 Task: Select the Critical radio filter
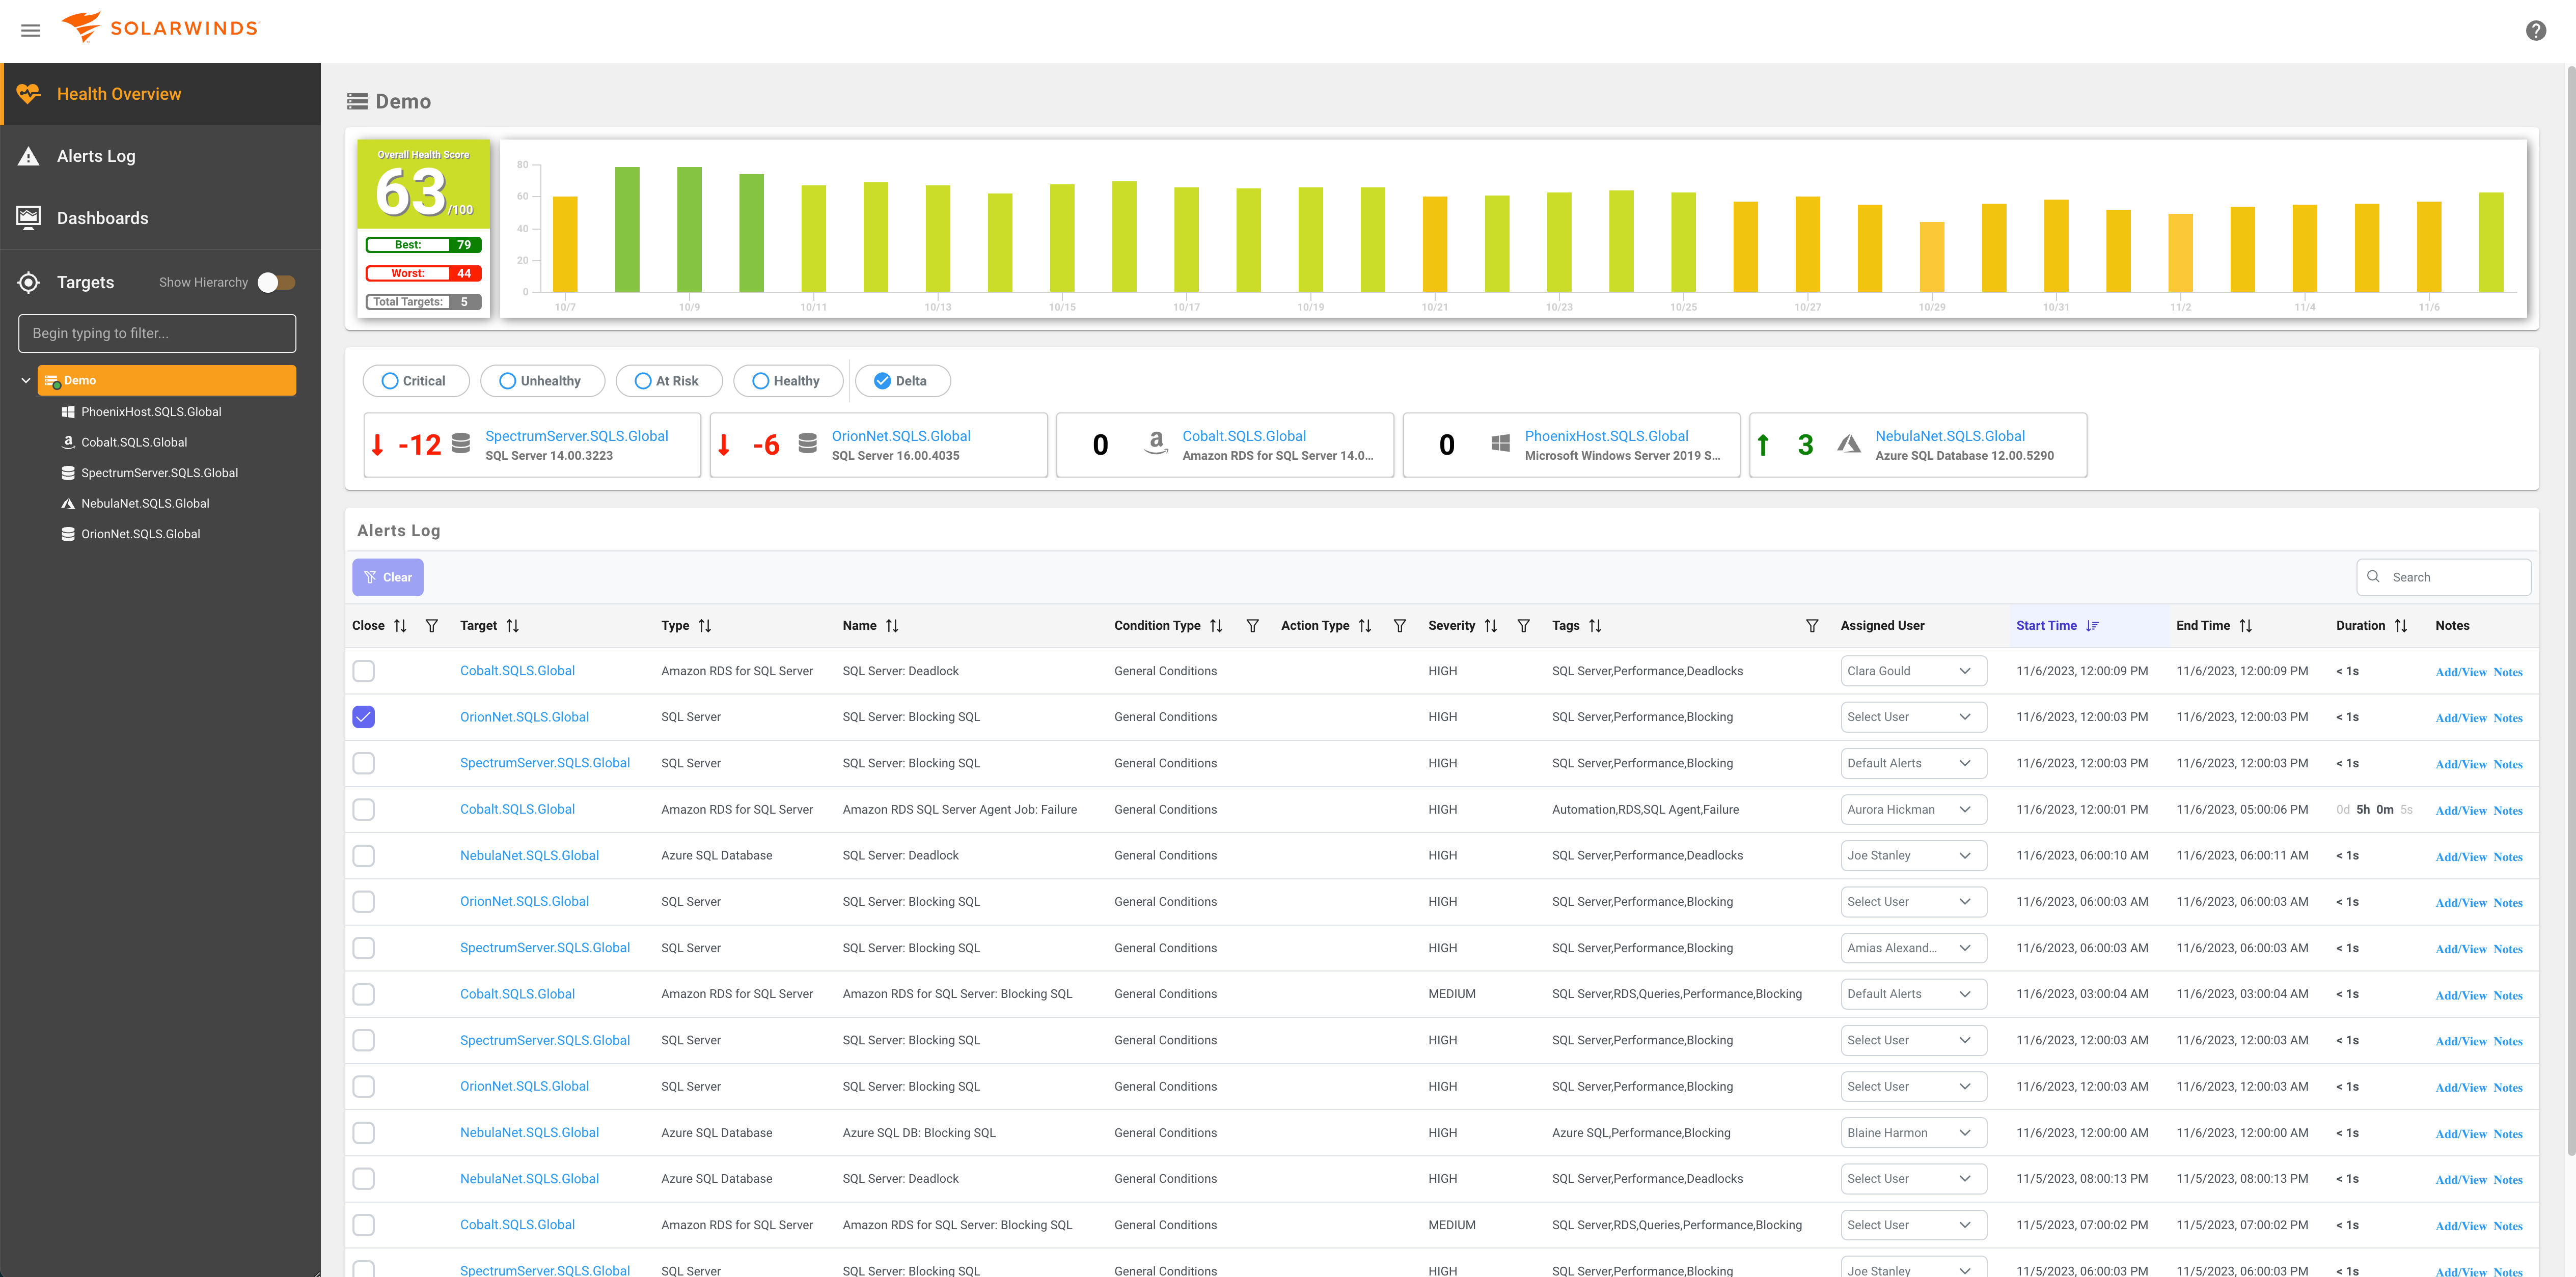tap(390, 381)
